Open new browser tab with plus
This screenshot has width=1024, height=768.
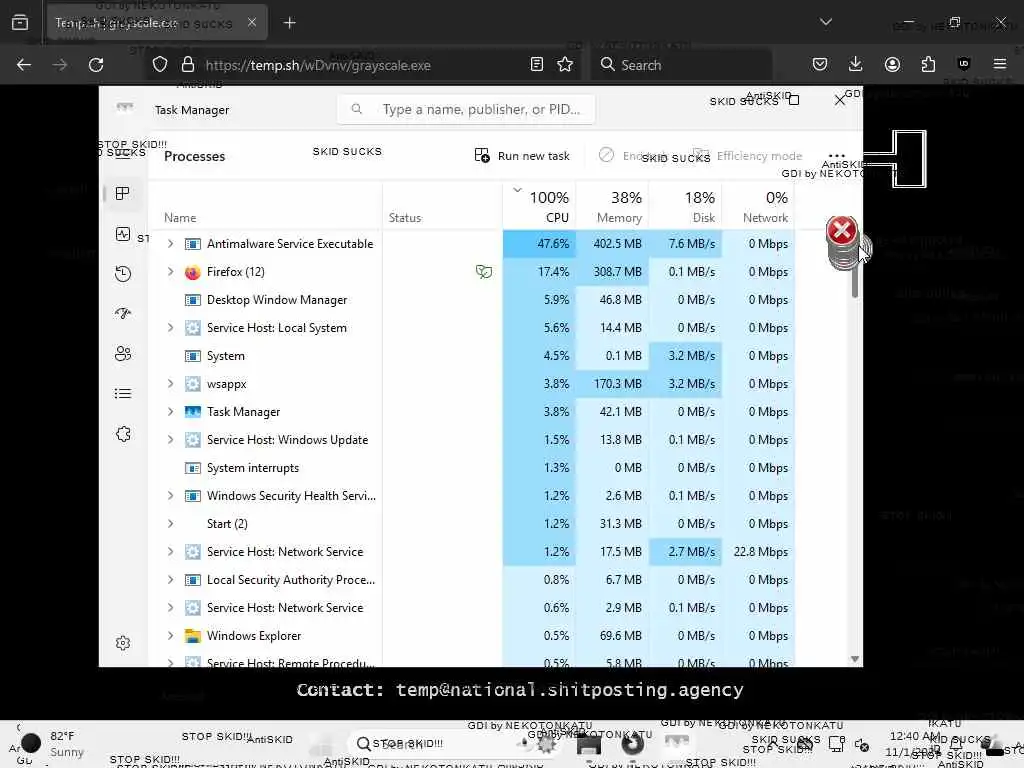point(290,23)
